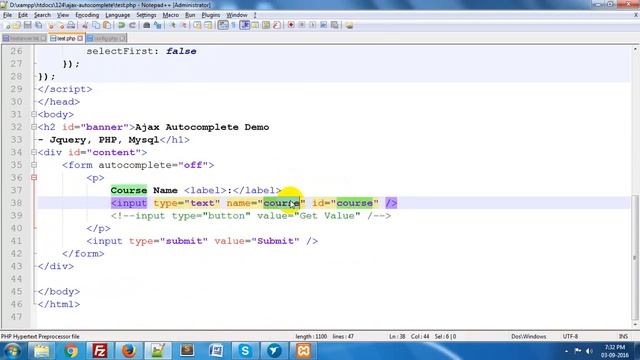Collapse the body fold marker on line 31

(34, 114)
